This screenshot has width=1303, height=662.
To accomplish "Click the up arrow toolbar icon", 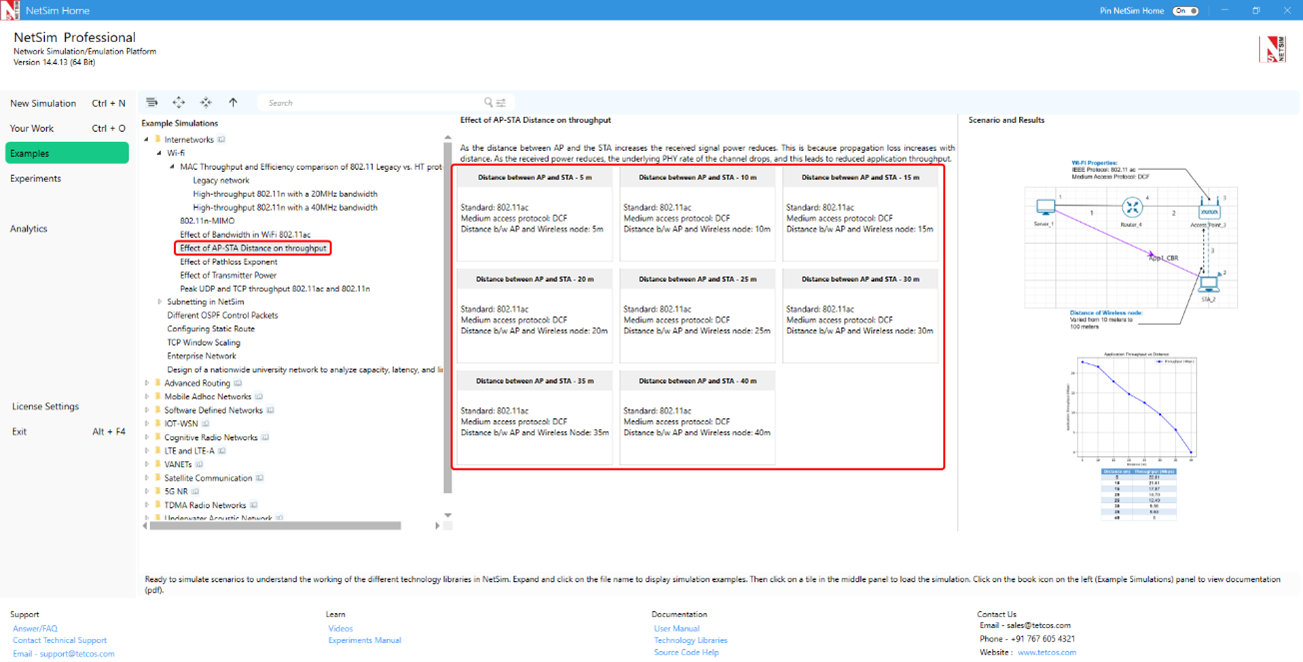I will point(233,102).
